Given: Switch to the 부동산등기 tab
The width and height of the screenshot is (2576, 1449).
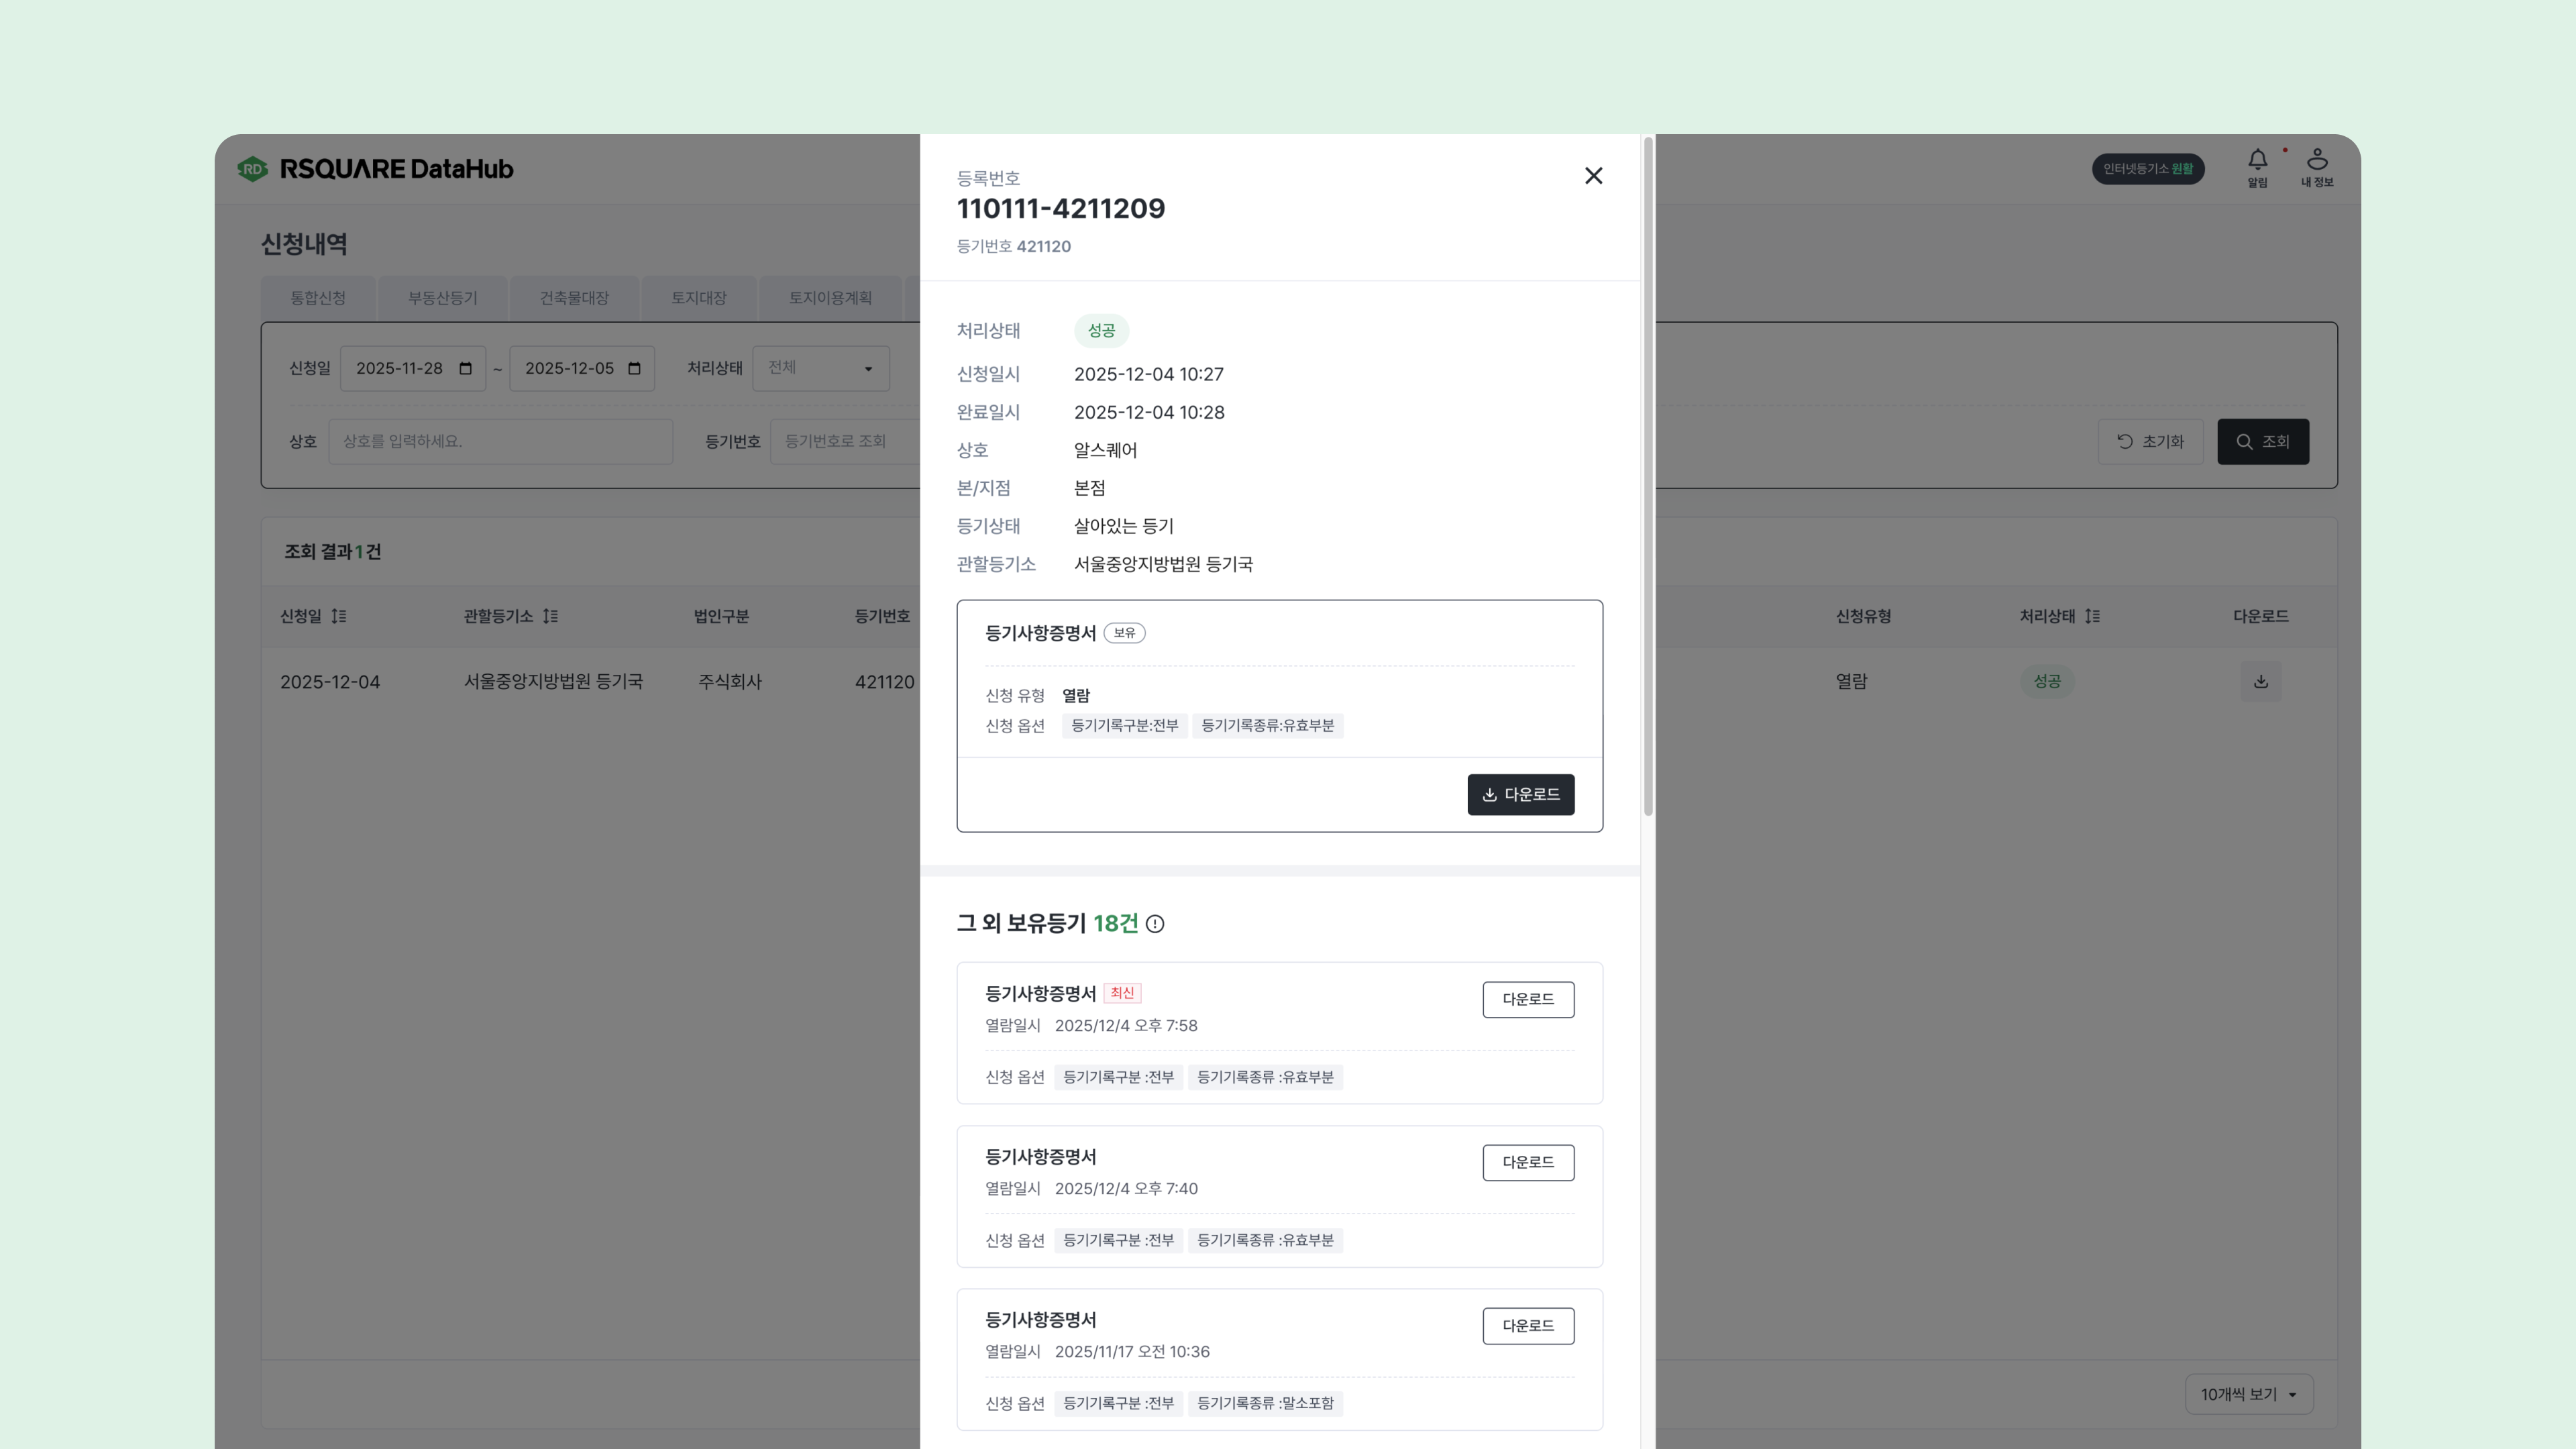Looking at the screenshot, I should (x=442, y=298).
